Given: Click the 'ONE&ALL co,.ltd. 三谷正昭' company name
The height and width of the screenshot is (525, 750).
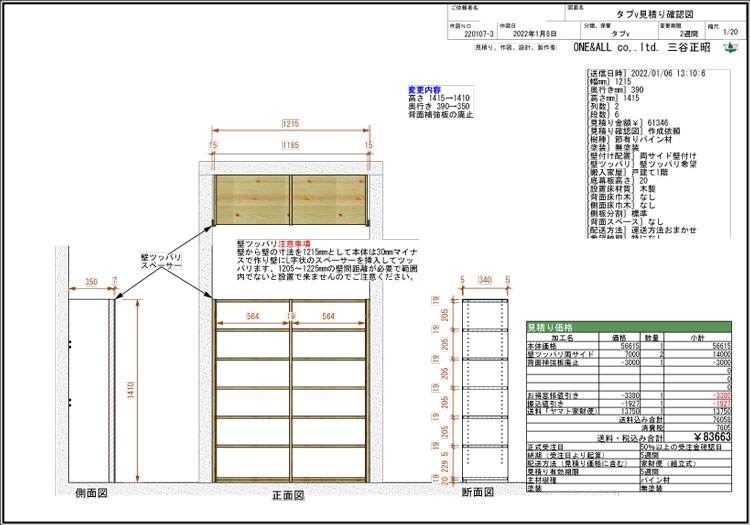Looking at the screenshot, I should 641,47.
